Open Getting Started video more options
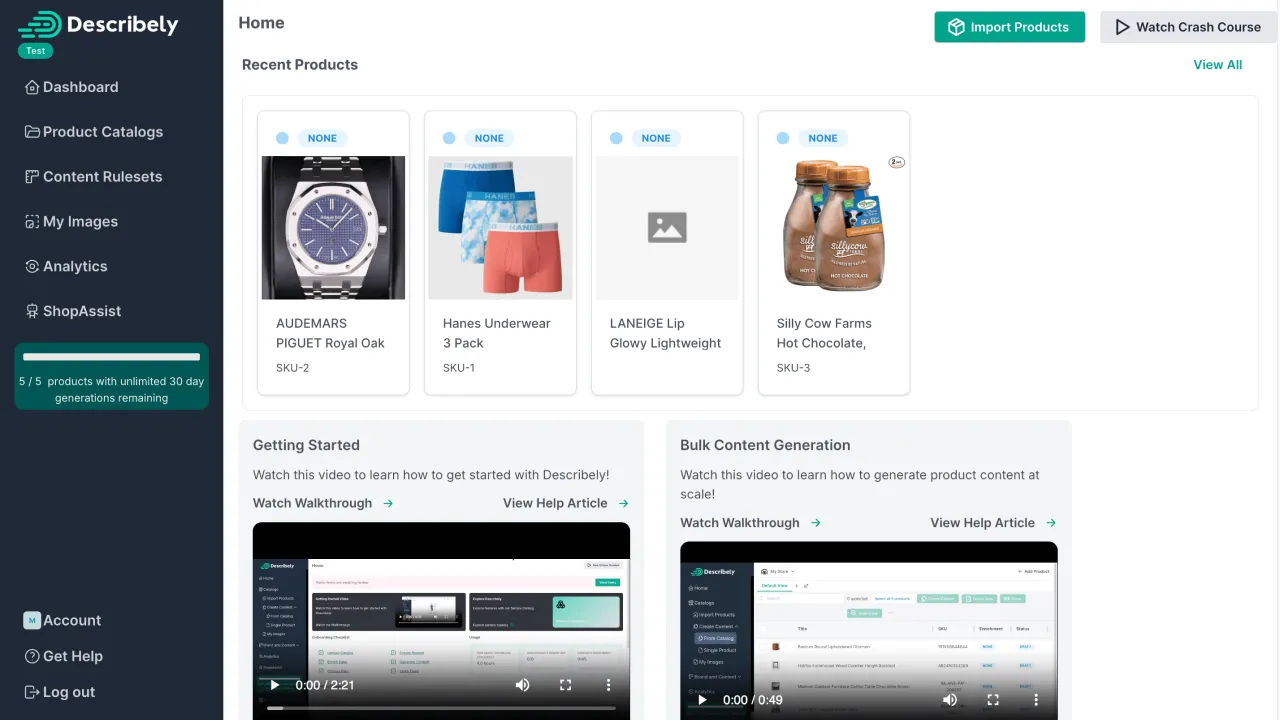 pyautogui.click(x=608, y=685)
